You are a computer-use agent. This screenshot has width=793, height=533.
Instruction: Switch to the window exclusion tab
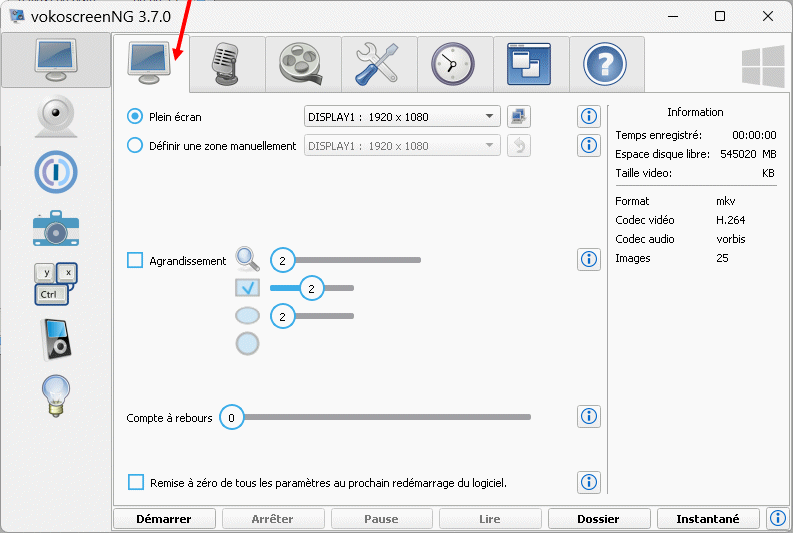(x=531, y=64)
